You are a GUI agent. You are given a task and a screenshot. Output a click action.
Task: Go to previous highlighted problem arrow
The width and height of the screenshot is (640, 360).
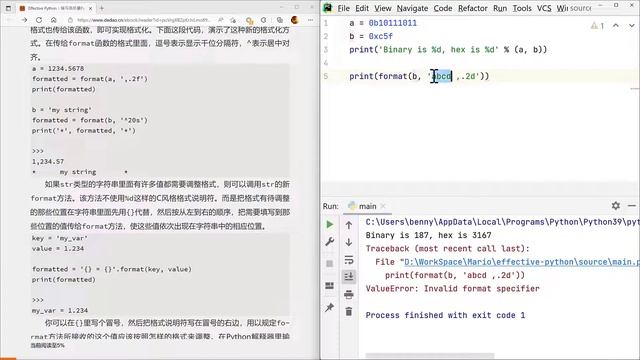[616, 25]
